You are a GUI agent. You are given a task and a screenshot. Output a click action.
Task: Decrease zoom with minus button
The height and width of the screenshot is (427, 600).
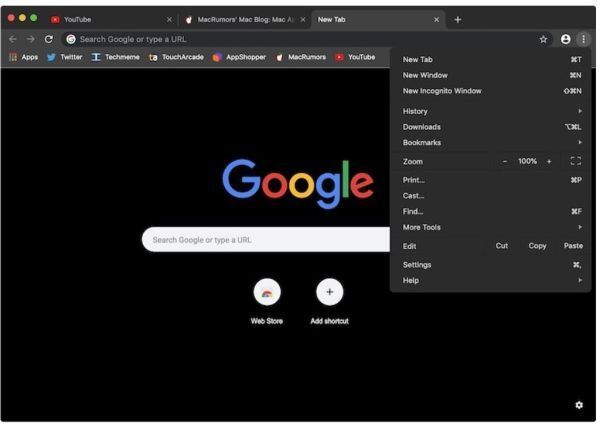505,161
